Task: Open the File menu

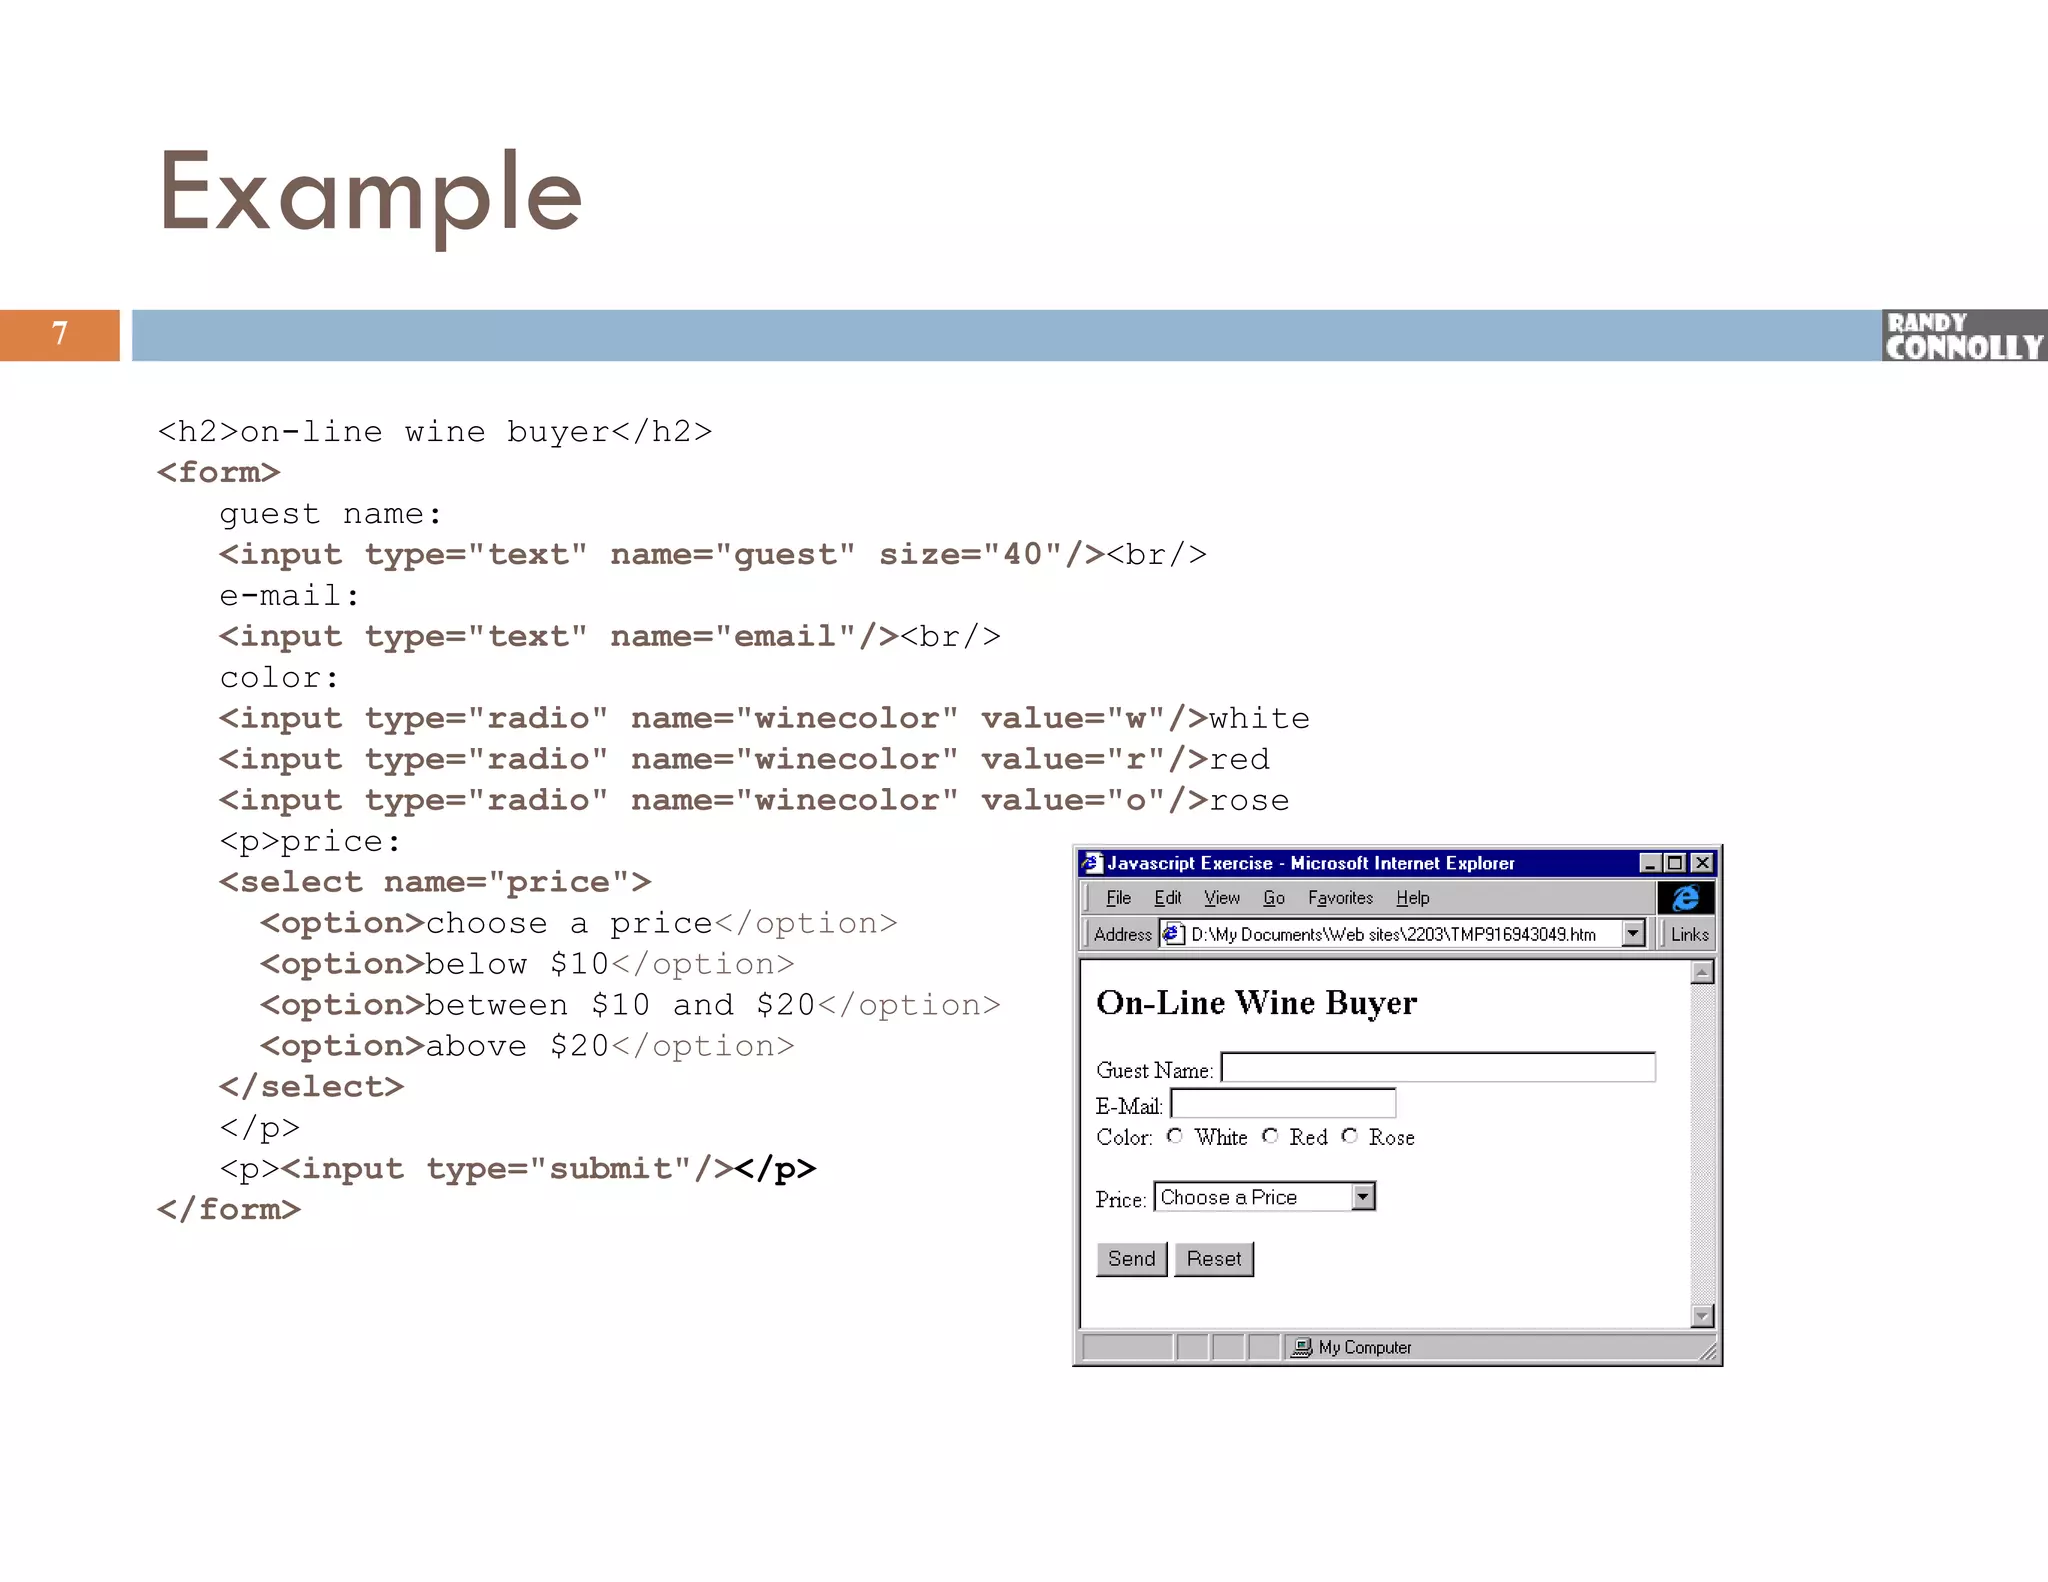Action: (x=1118, y=898)
